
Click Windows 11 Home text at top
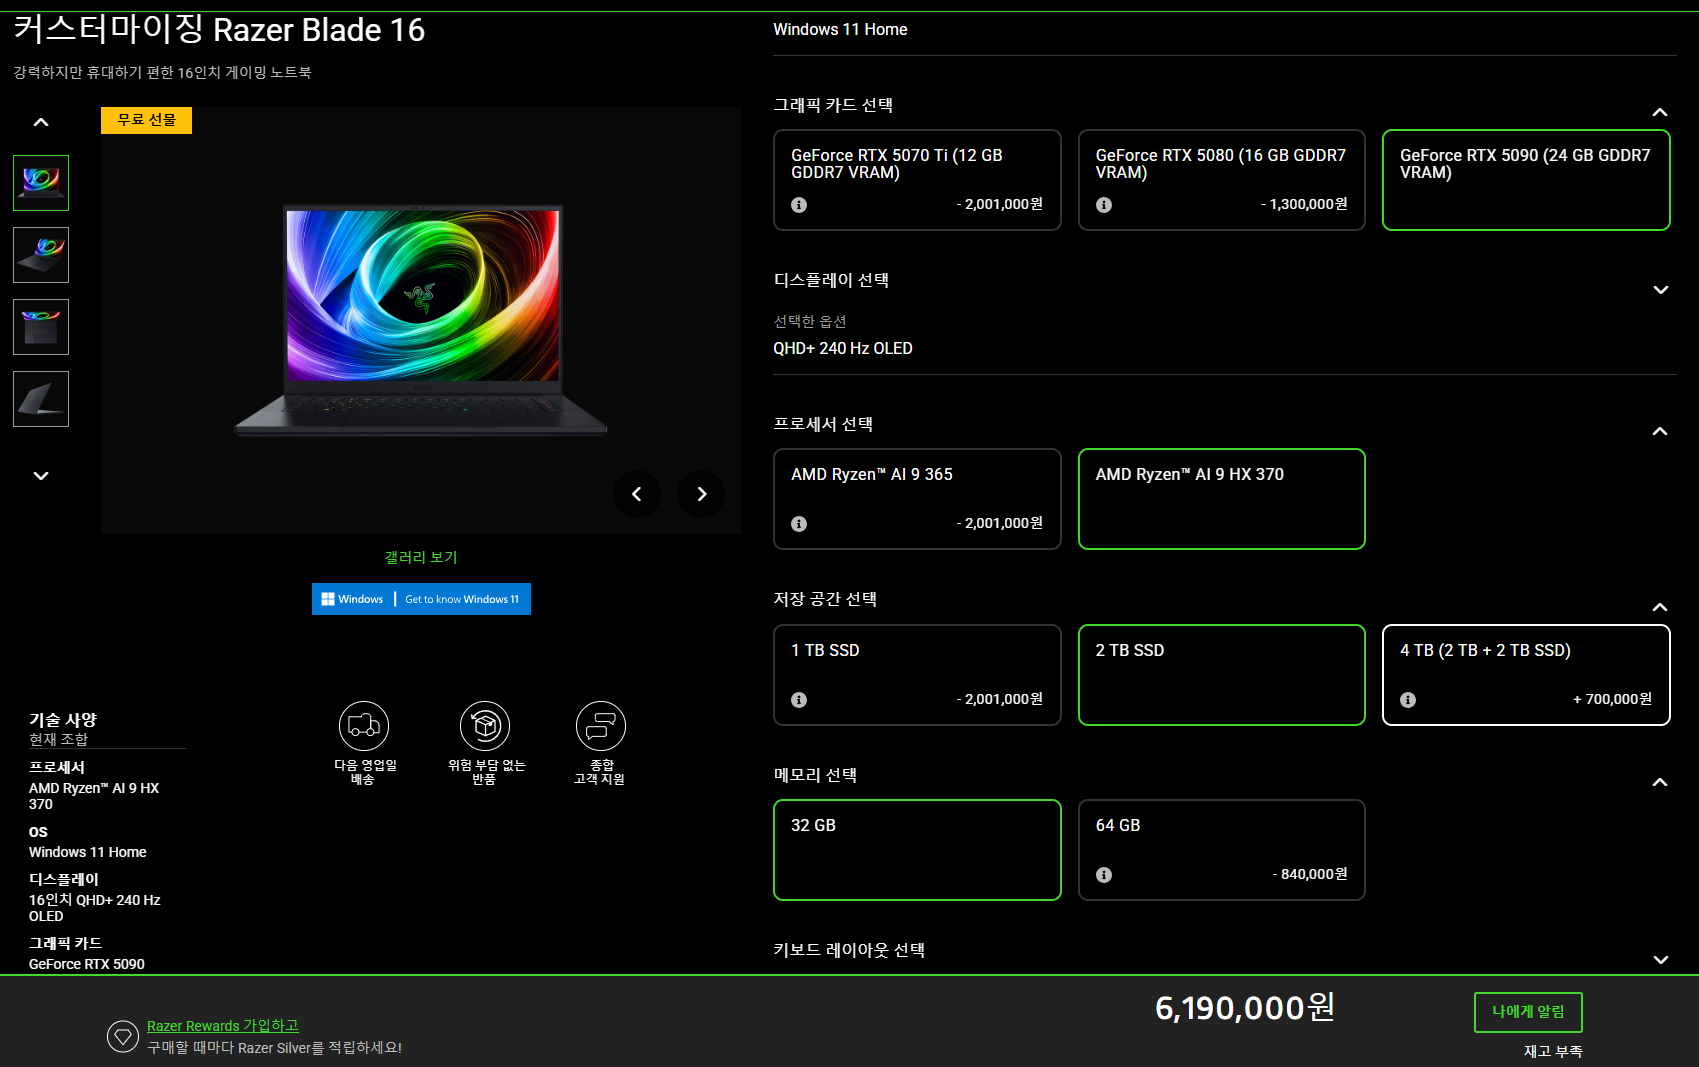pos(840,29)
